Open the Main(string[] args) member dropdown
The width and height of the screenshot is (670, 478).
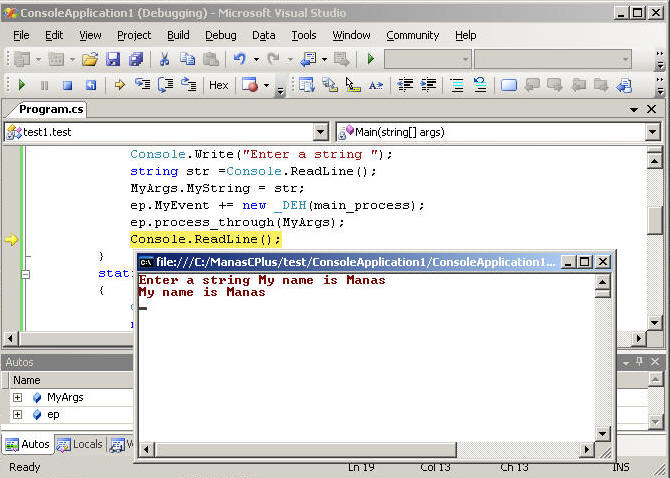point(652,132)
